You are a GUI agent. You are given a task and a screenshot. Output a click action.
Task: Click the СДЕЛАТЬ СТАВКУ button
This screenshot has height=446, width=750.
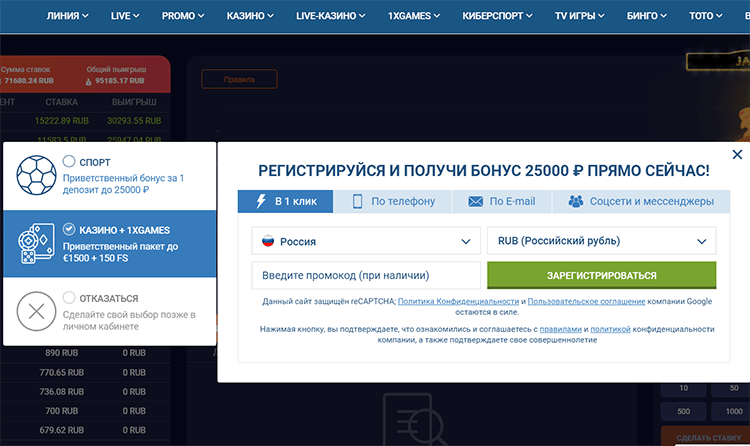706,437
